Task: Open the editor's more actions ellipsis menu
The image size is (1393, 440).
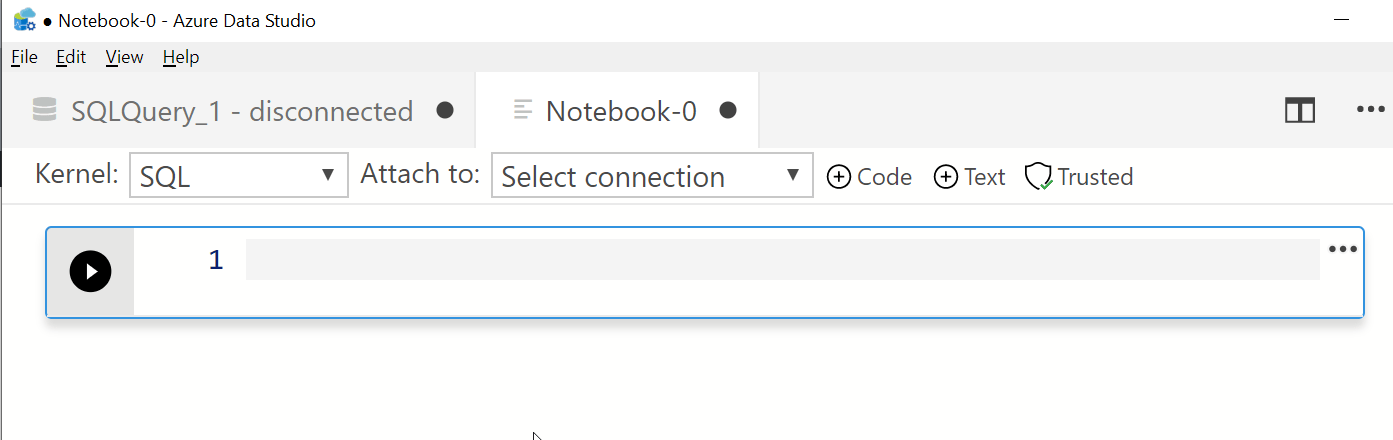Action: 1370,110
